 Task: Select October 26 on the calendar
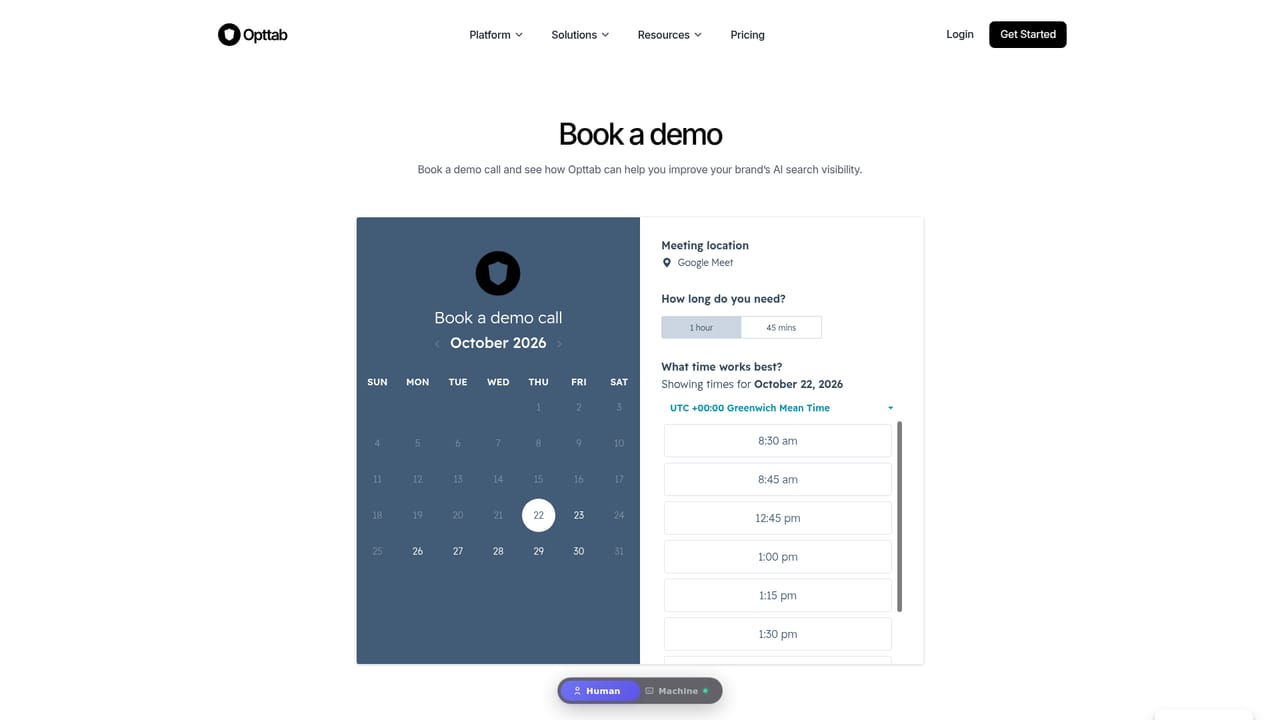[x=418, y=551]
